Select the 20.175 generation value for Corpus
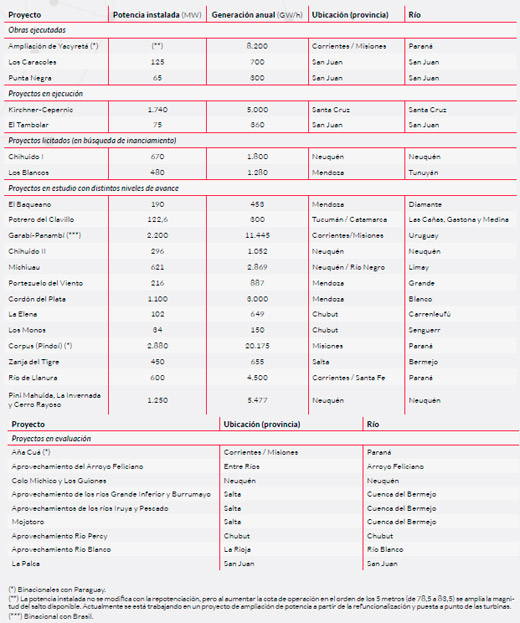The image size is (520, 623). pyautogui.click(x=257, y=346)
